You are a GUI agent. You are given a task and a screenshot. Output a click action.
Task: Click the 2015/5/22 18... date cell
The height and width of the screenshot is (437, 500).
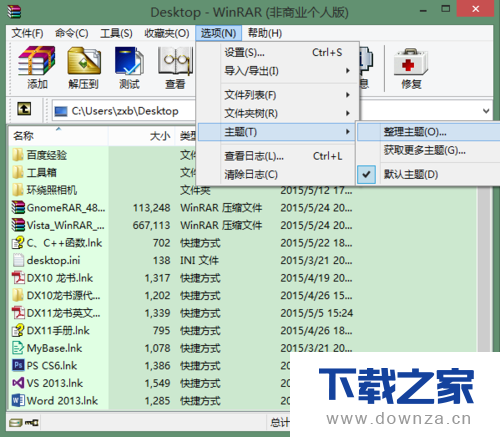(x=316, y=243)
